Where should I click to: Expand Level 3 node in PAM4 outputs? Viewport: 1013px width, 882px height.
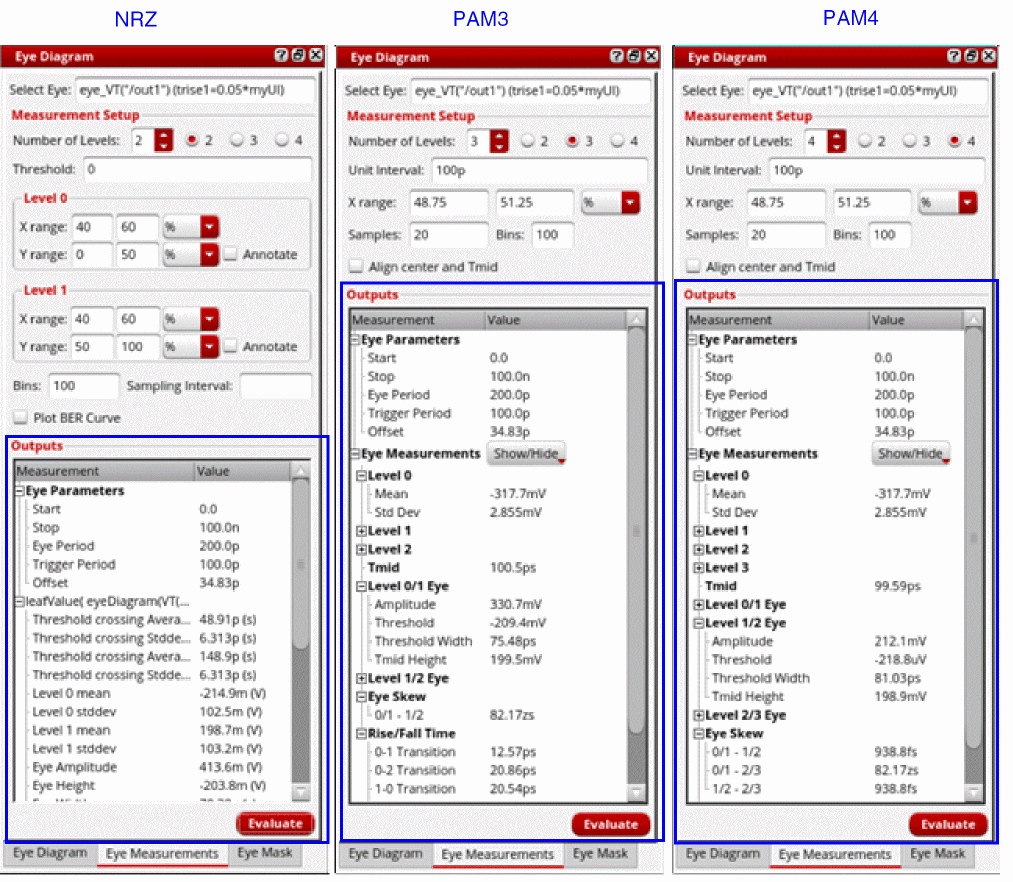698,568
